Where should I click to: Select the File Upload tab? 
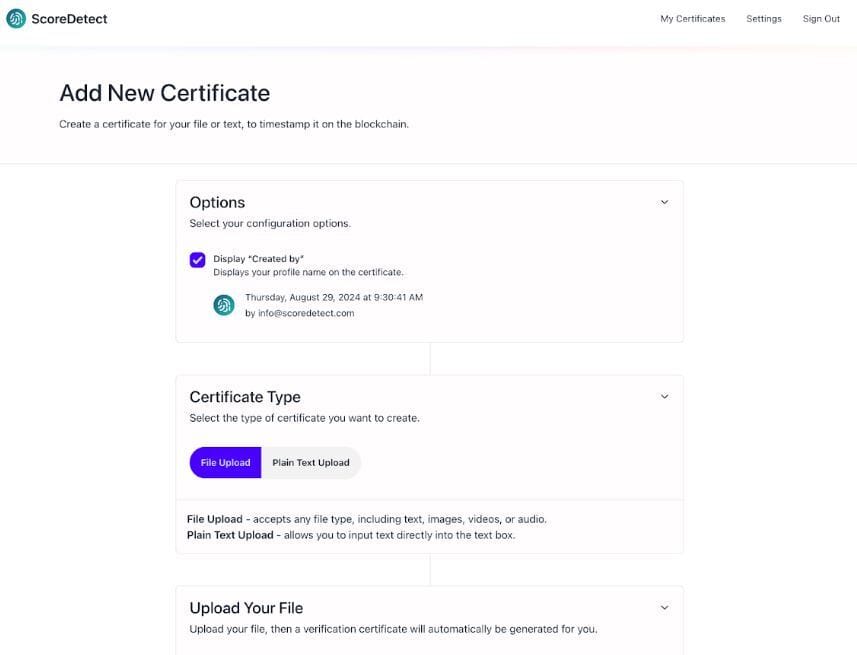coord(225,463)
